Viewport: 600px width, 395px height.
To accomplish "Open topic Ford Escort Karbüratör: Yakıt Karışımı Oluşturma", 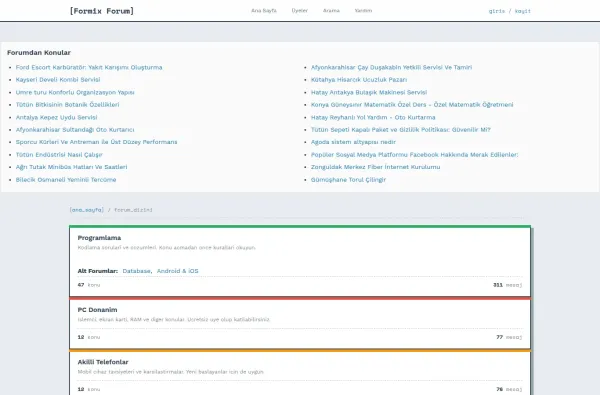I will pyautogui.click(x=89, y=67).
